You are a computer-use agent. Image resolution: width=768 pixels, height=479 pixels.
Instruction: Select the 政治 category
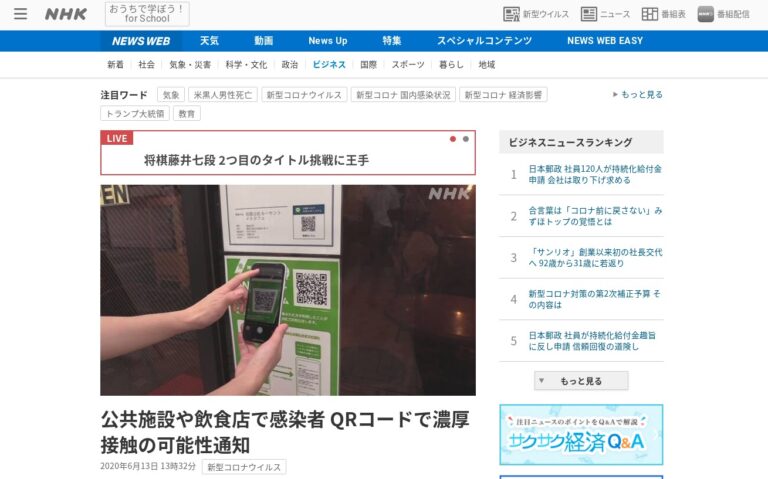tap(289, 65)
